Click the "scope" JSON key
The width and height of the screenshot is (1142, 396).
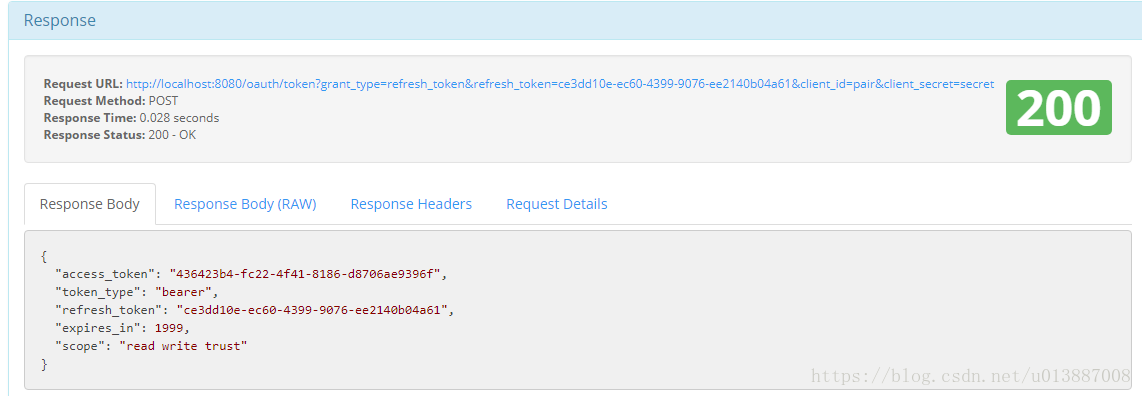click(x=82, y=346)
